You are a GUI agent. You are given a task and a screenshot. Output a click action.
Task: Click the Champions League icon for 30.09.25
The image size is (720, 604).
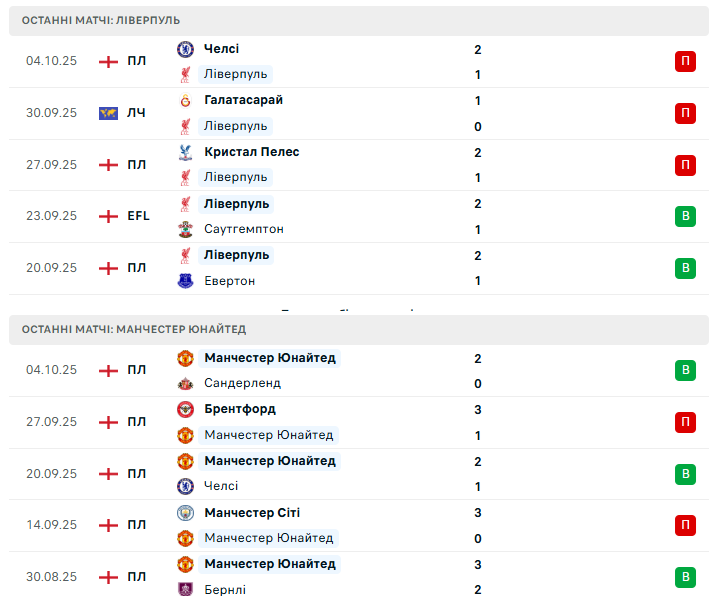click(108, 113)
